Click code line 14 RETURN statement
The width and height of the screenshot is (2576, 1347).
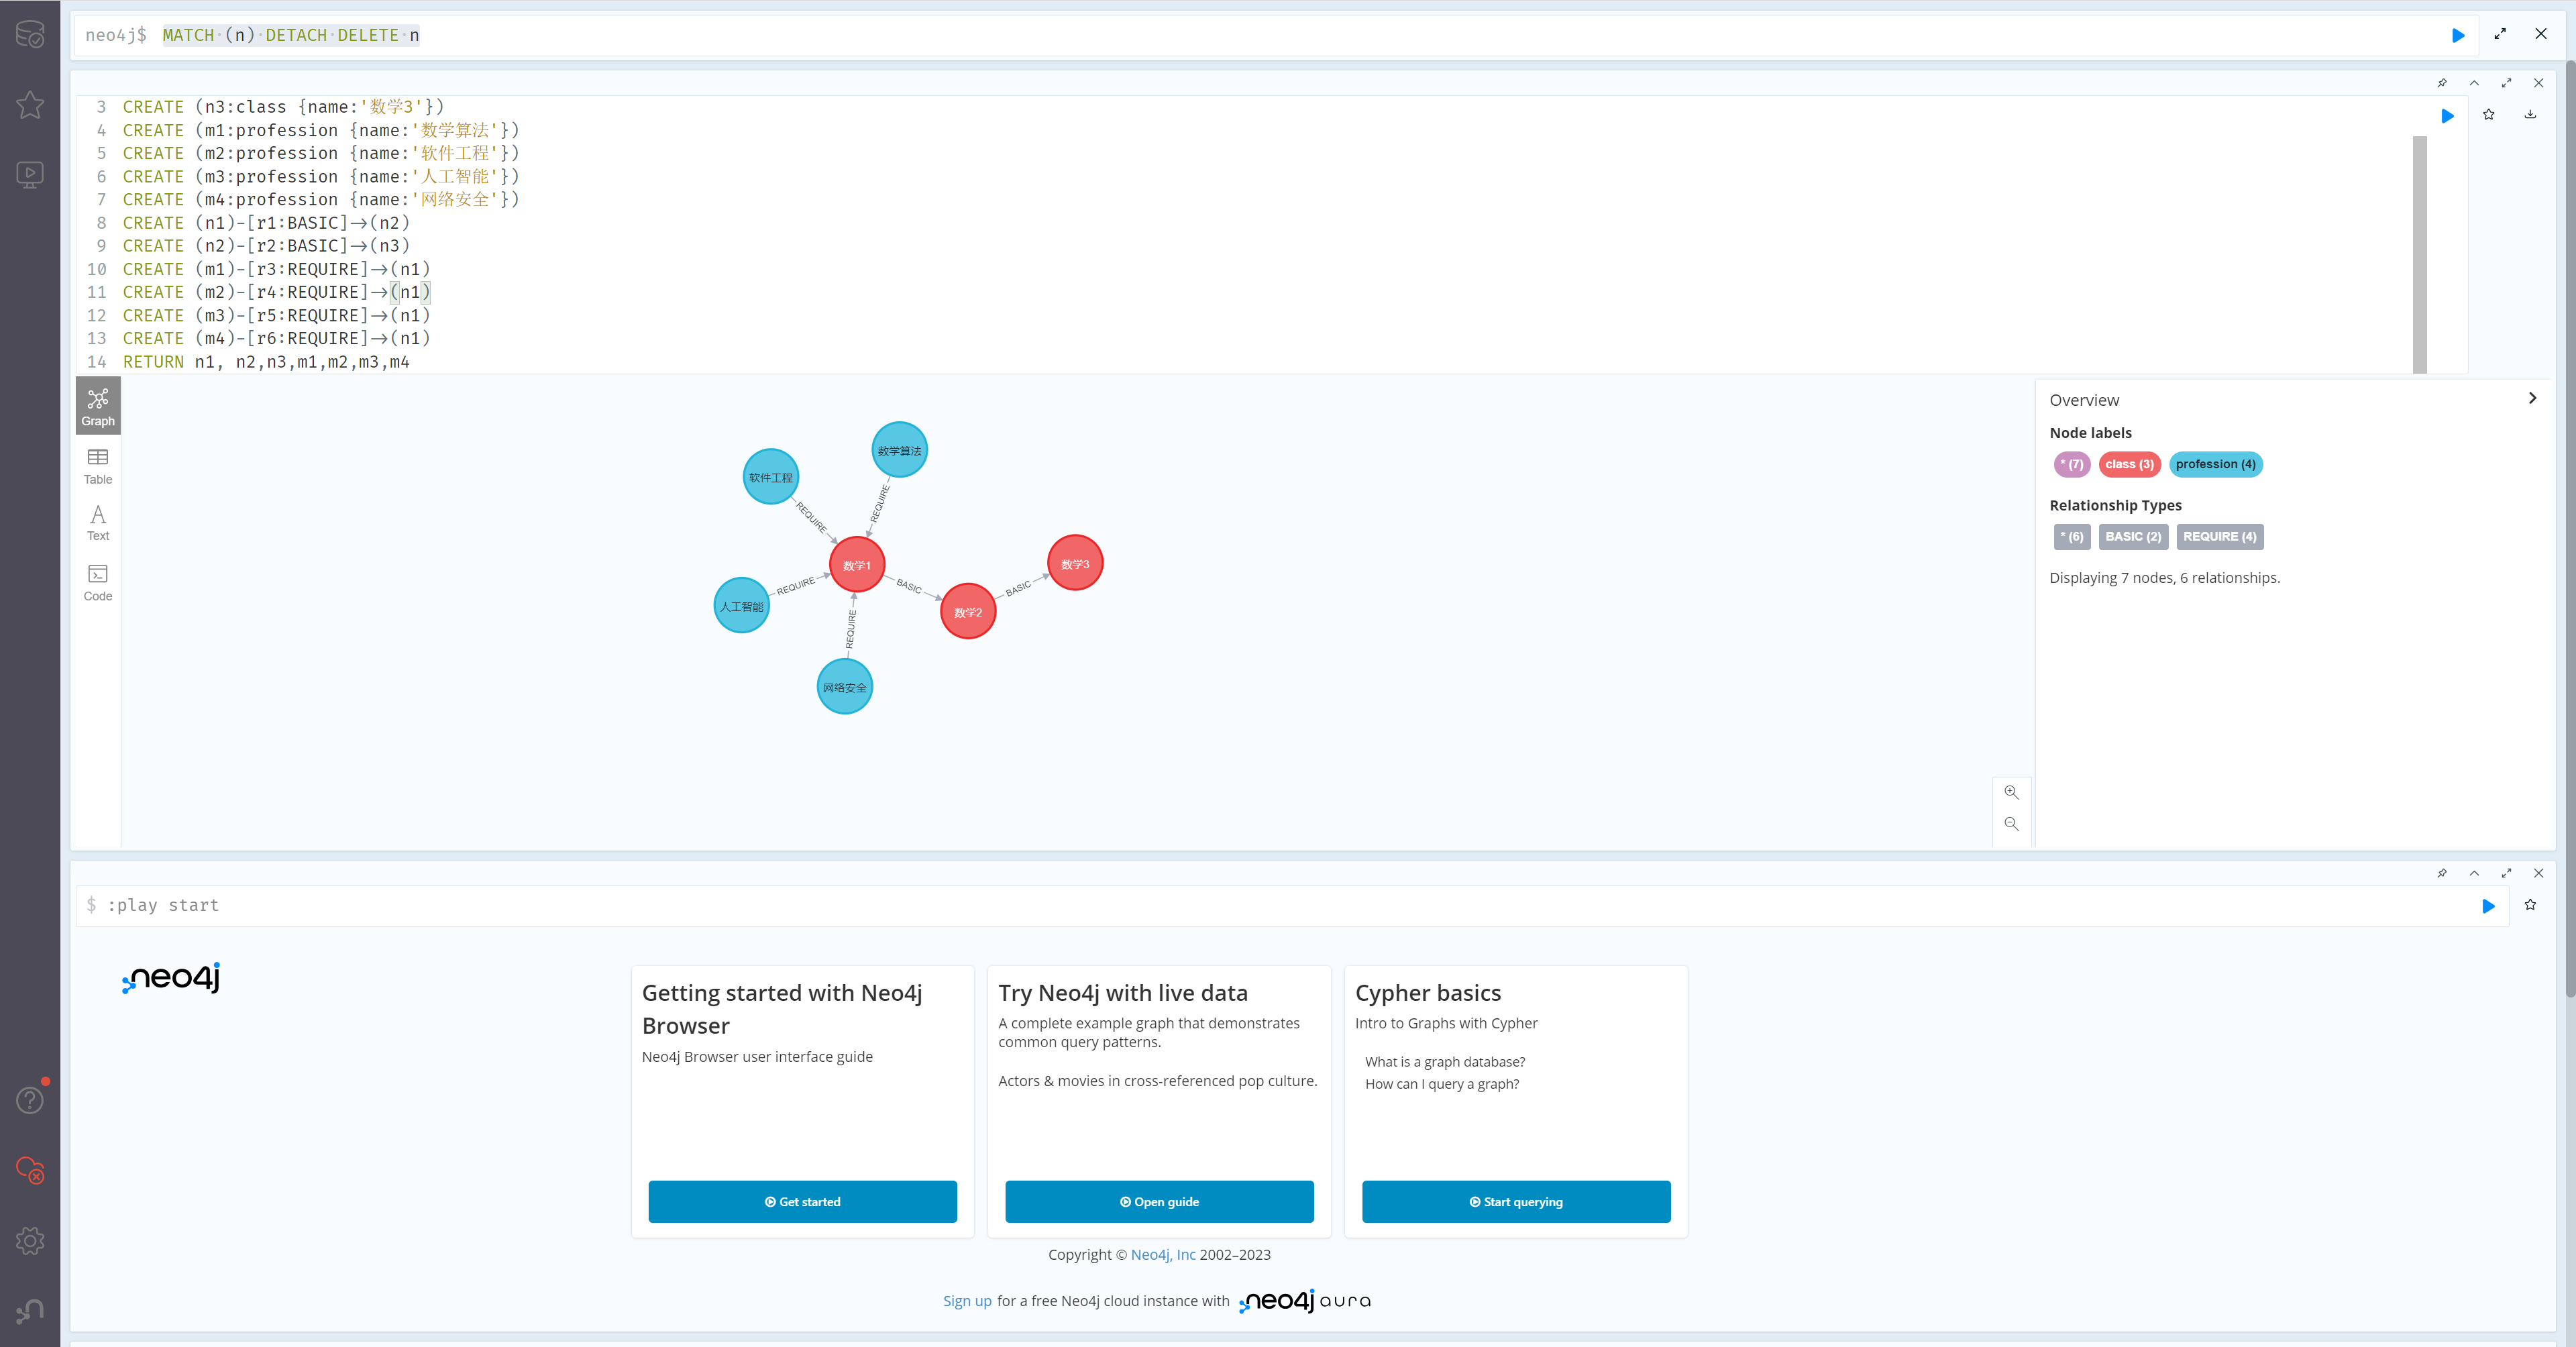click(x=266, y=362)
